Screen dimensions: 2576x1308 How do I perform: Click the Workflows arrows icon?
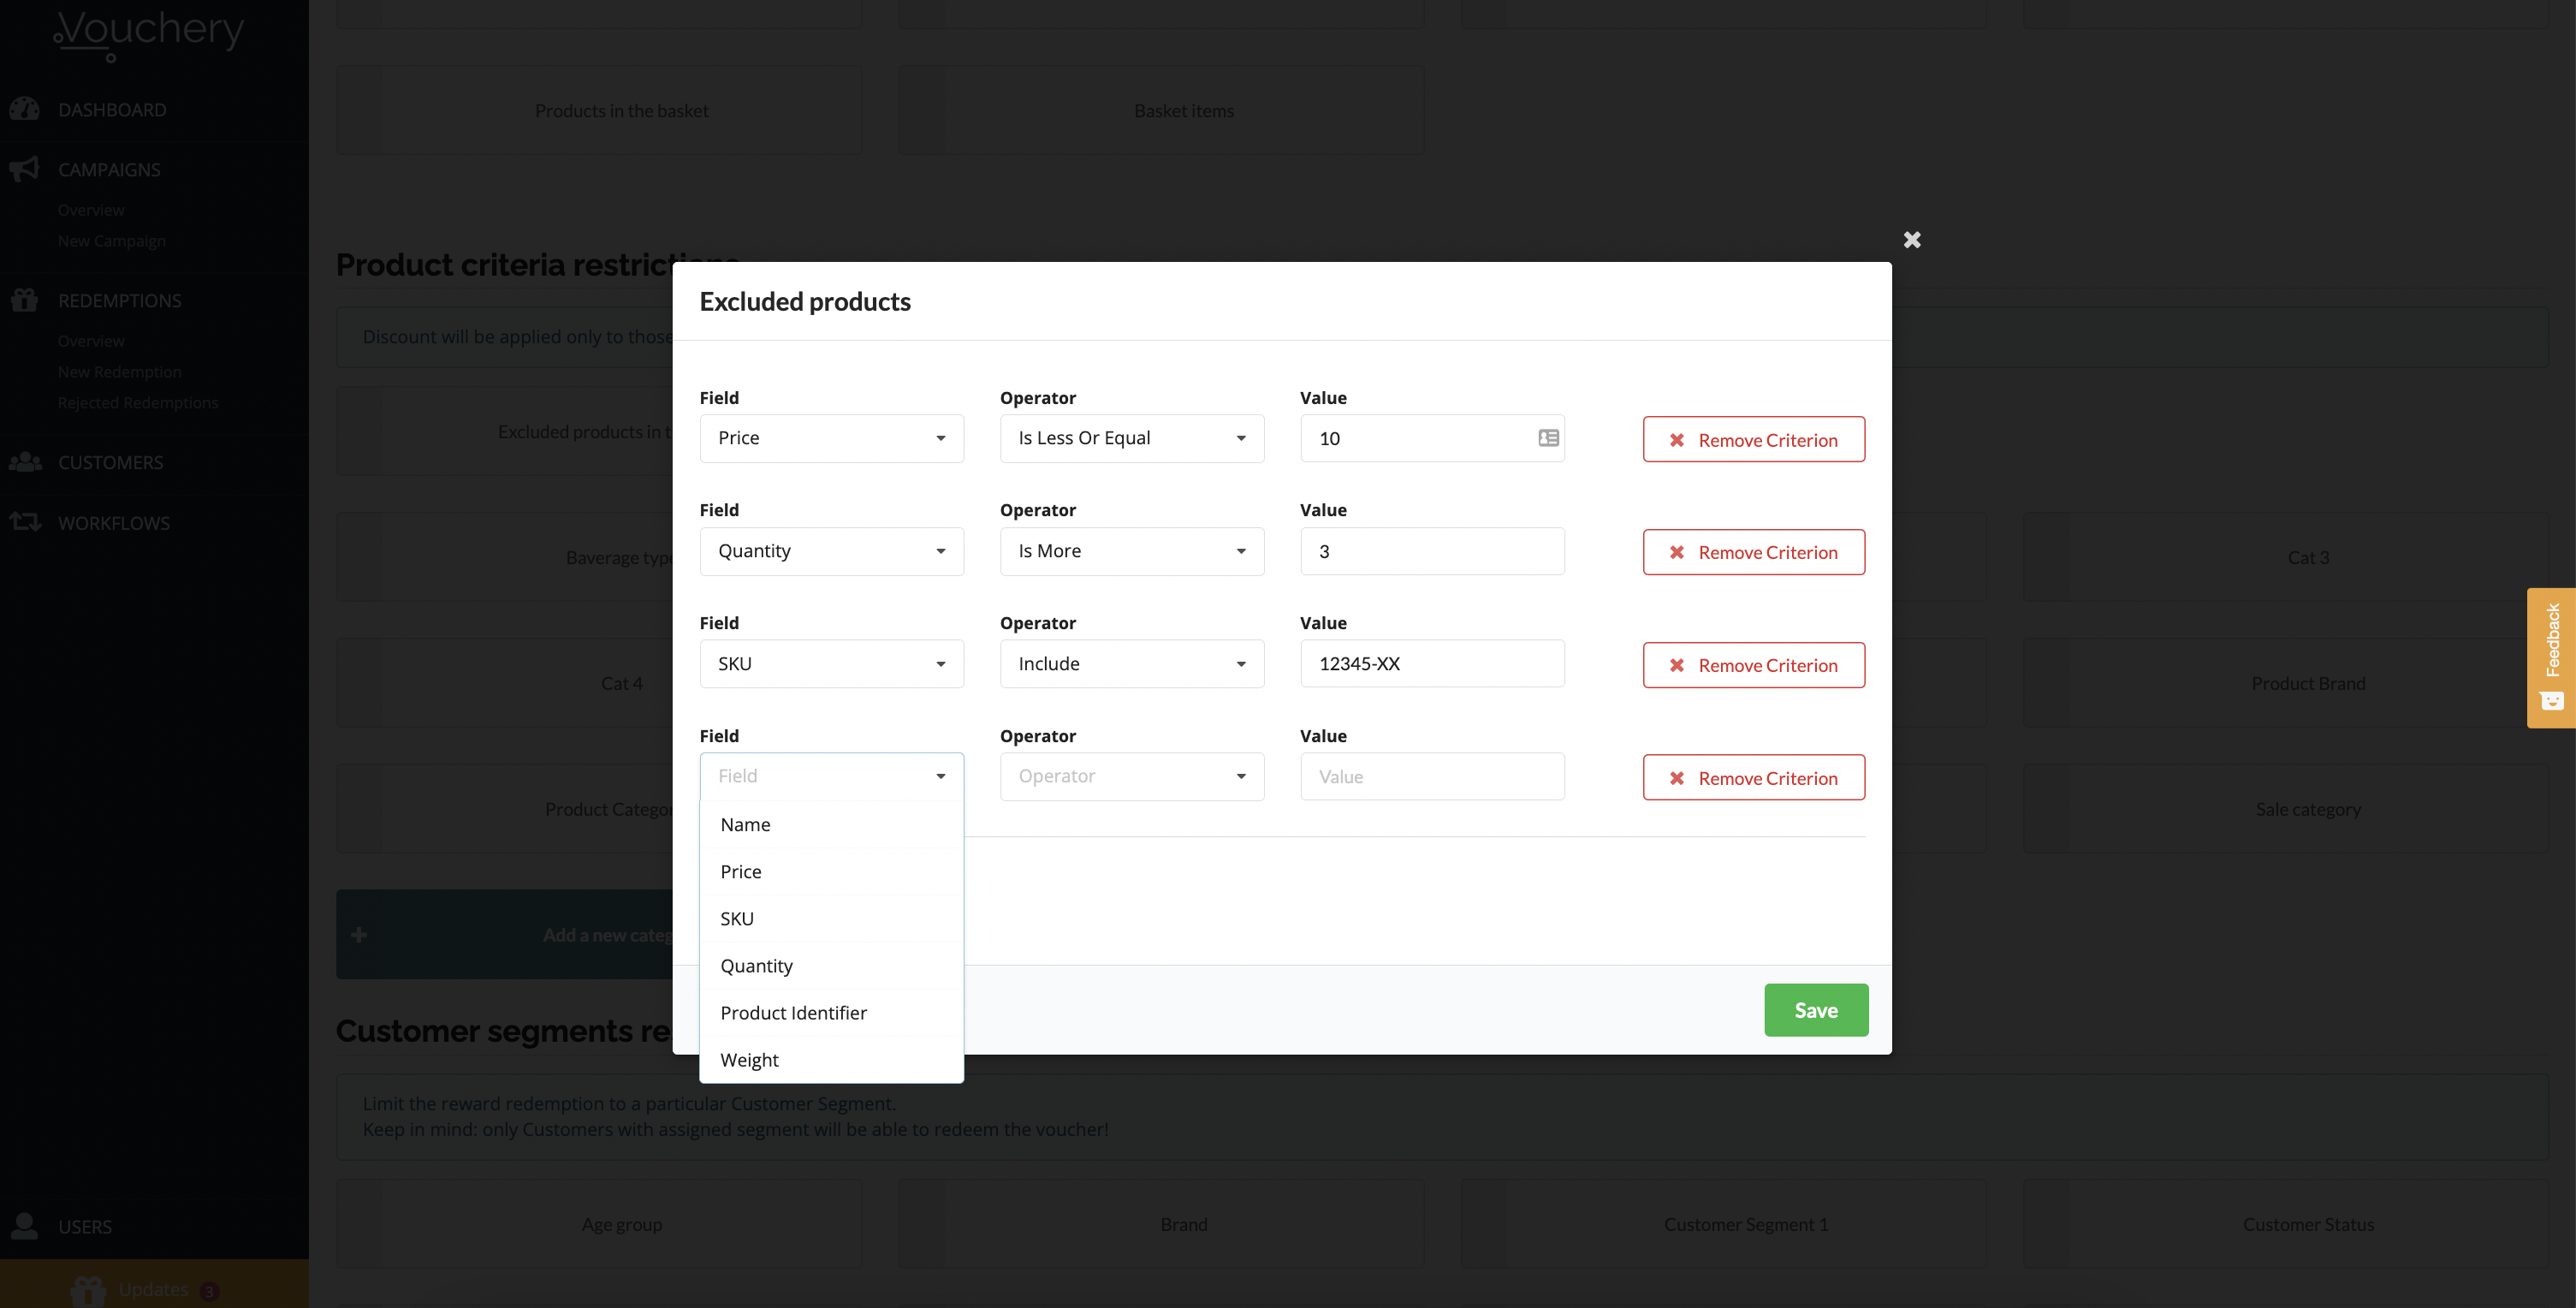24,522
